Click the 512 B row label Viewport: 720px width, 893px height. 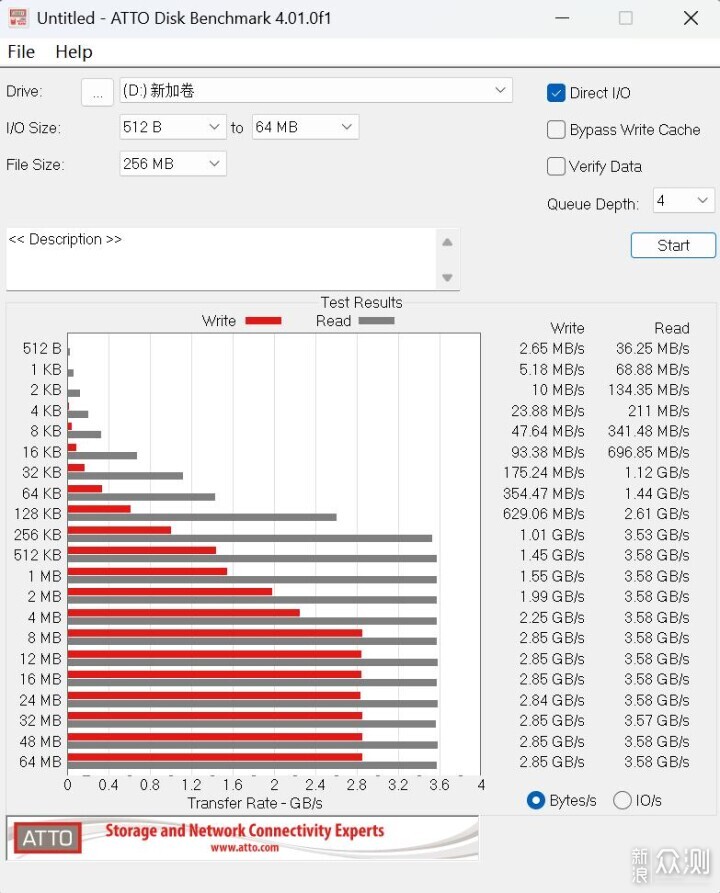pyautogui.click(x=42, y=349)
